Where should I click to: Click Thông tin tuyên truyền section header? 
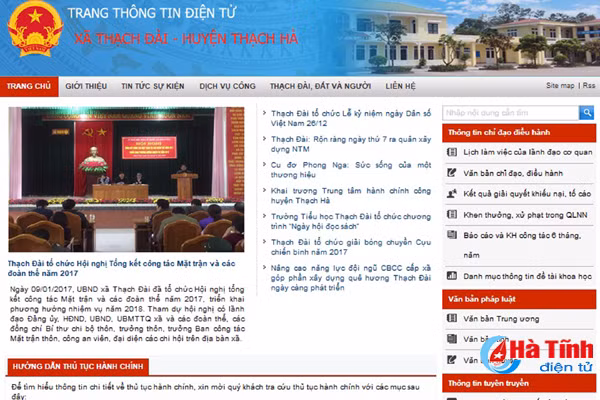519,383
